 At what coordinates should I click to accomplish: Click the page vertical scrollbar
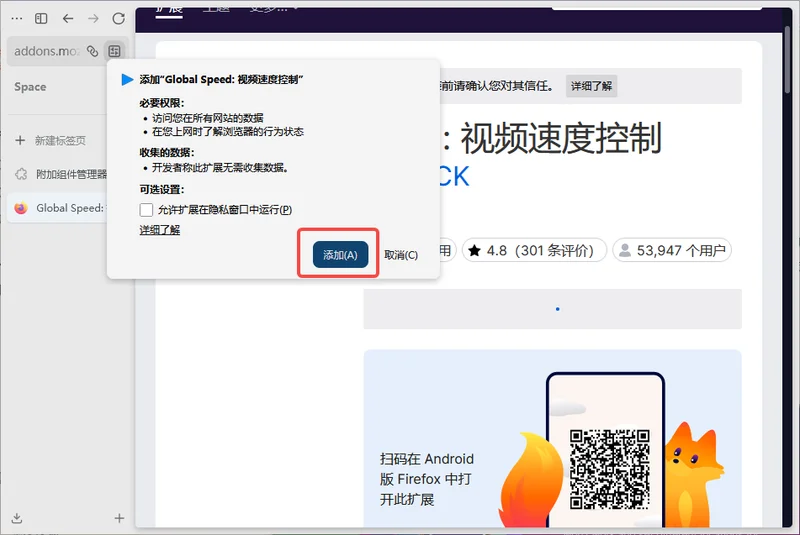788,60
